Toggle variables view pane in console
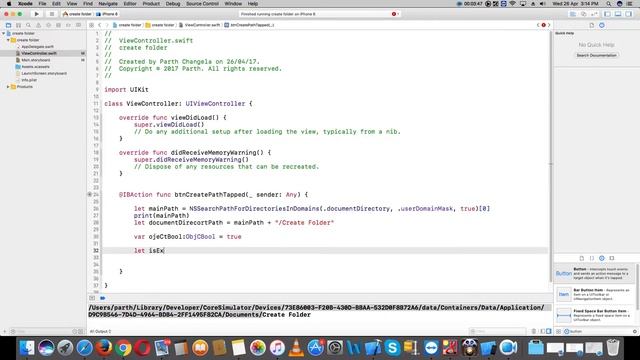640x360 pixels. pyautogui.click(x=542, y=331)
